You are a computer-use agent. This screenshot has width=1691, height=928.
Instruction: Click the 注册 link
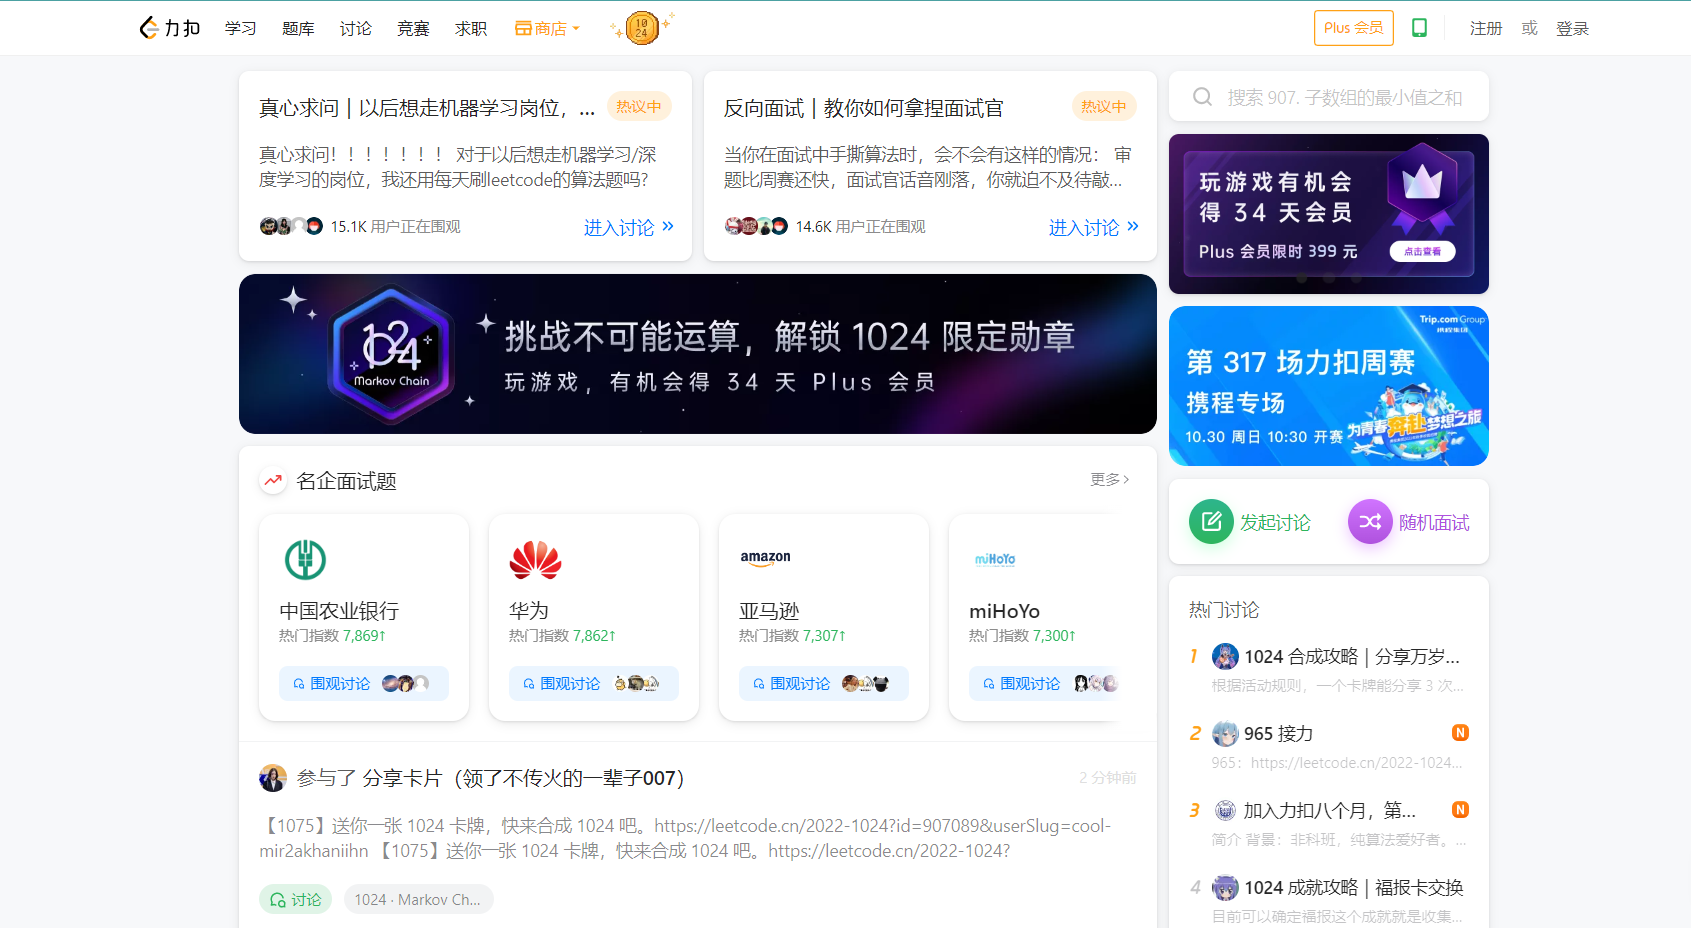pos(1486,28)
